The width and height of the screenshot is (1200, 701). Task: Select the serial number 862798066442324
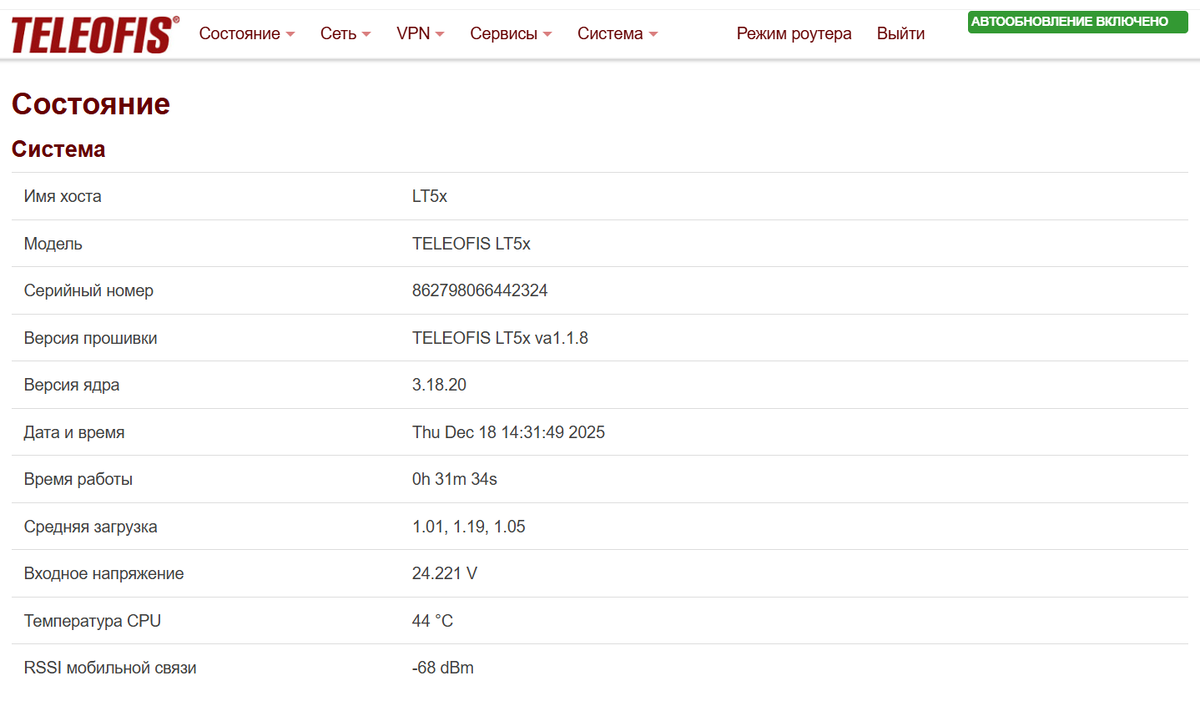tap(480, 290)
